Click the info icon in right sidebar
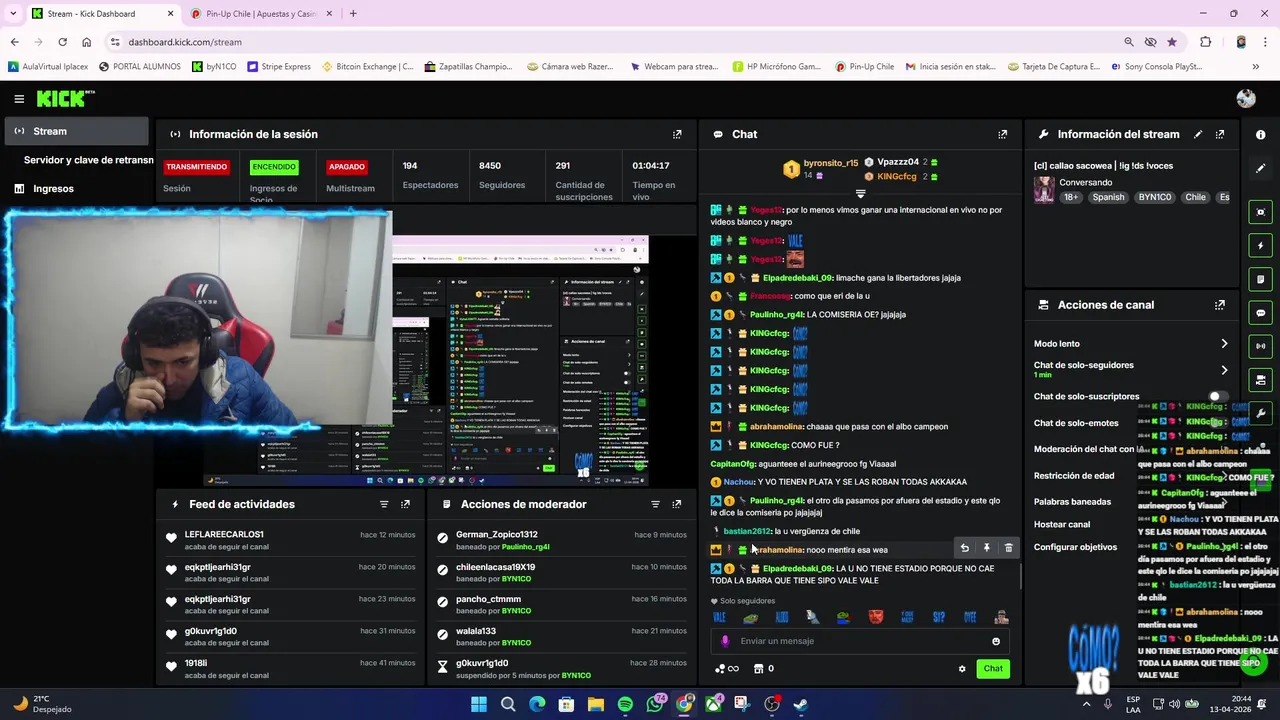1280x720 pixels. click(x=1261, y=134)
